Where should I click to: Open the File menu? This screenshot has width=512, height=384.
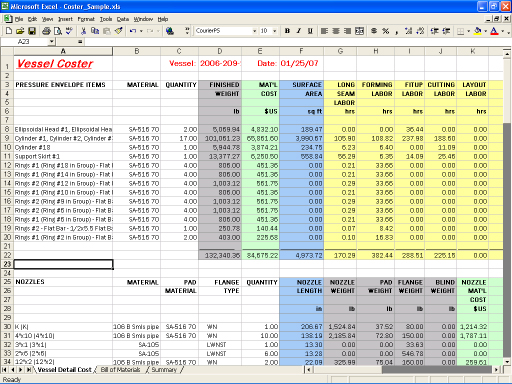(x=19, y=19)
